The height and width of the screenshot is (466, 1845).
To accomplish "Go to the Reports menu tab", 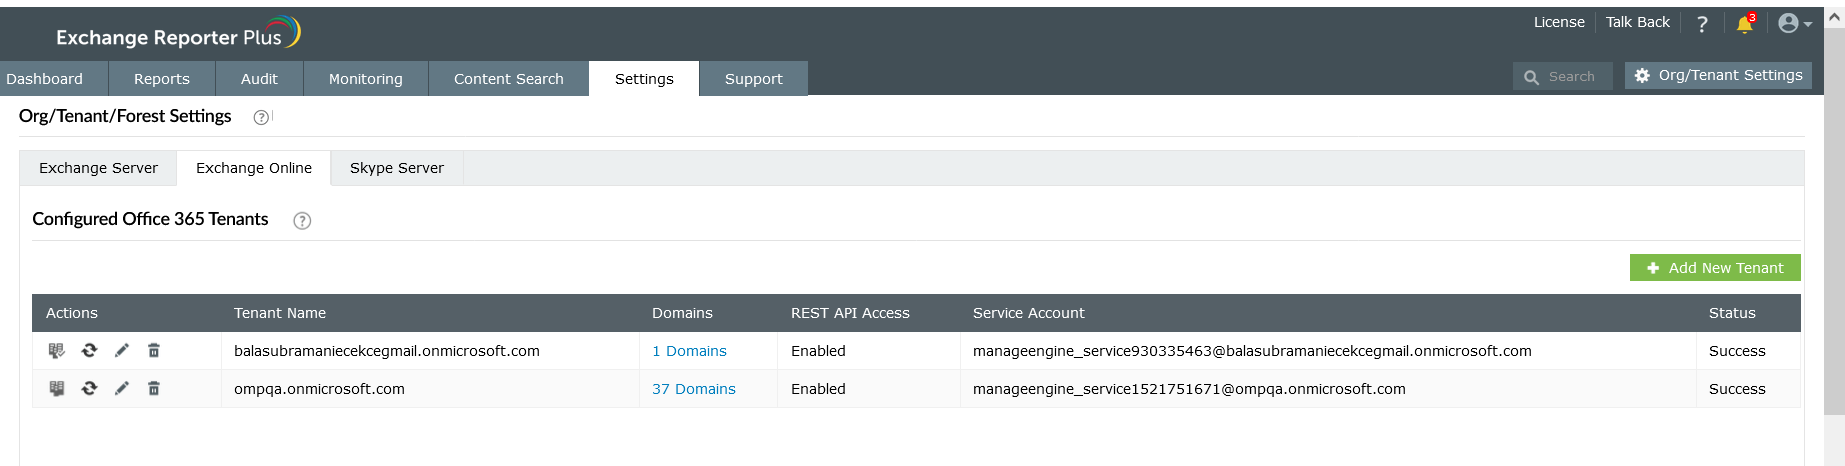I will [x=161, y=79].
